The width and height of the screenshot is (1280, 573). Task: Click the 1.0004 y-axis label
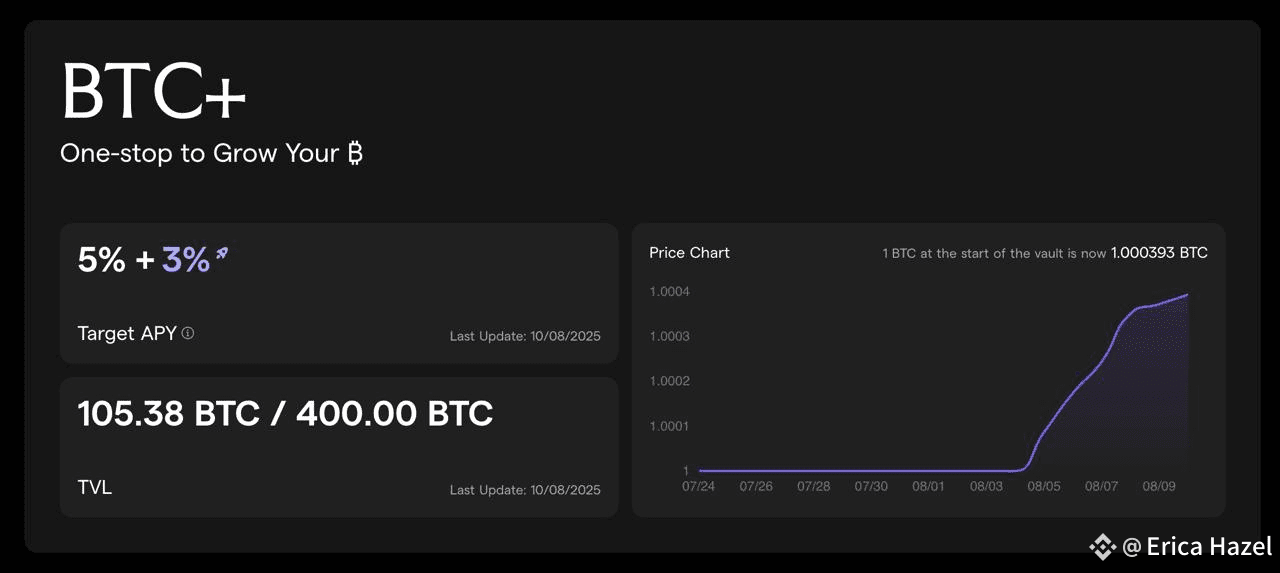[x=670, y=292]
